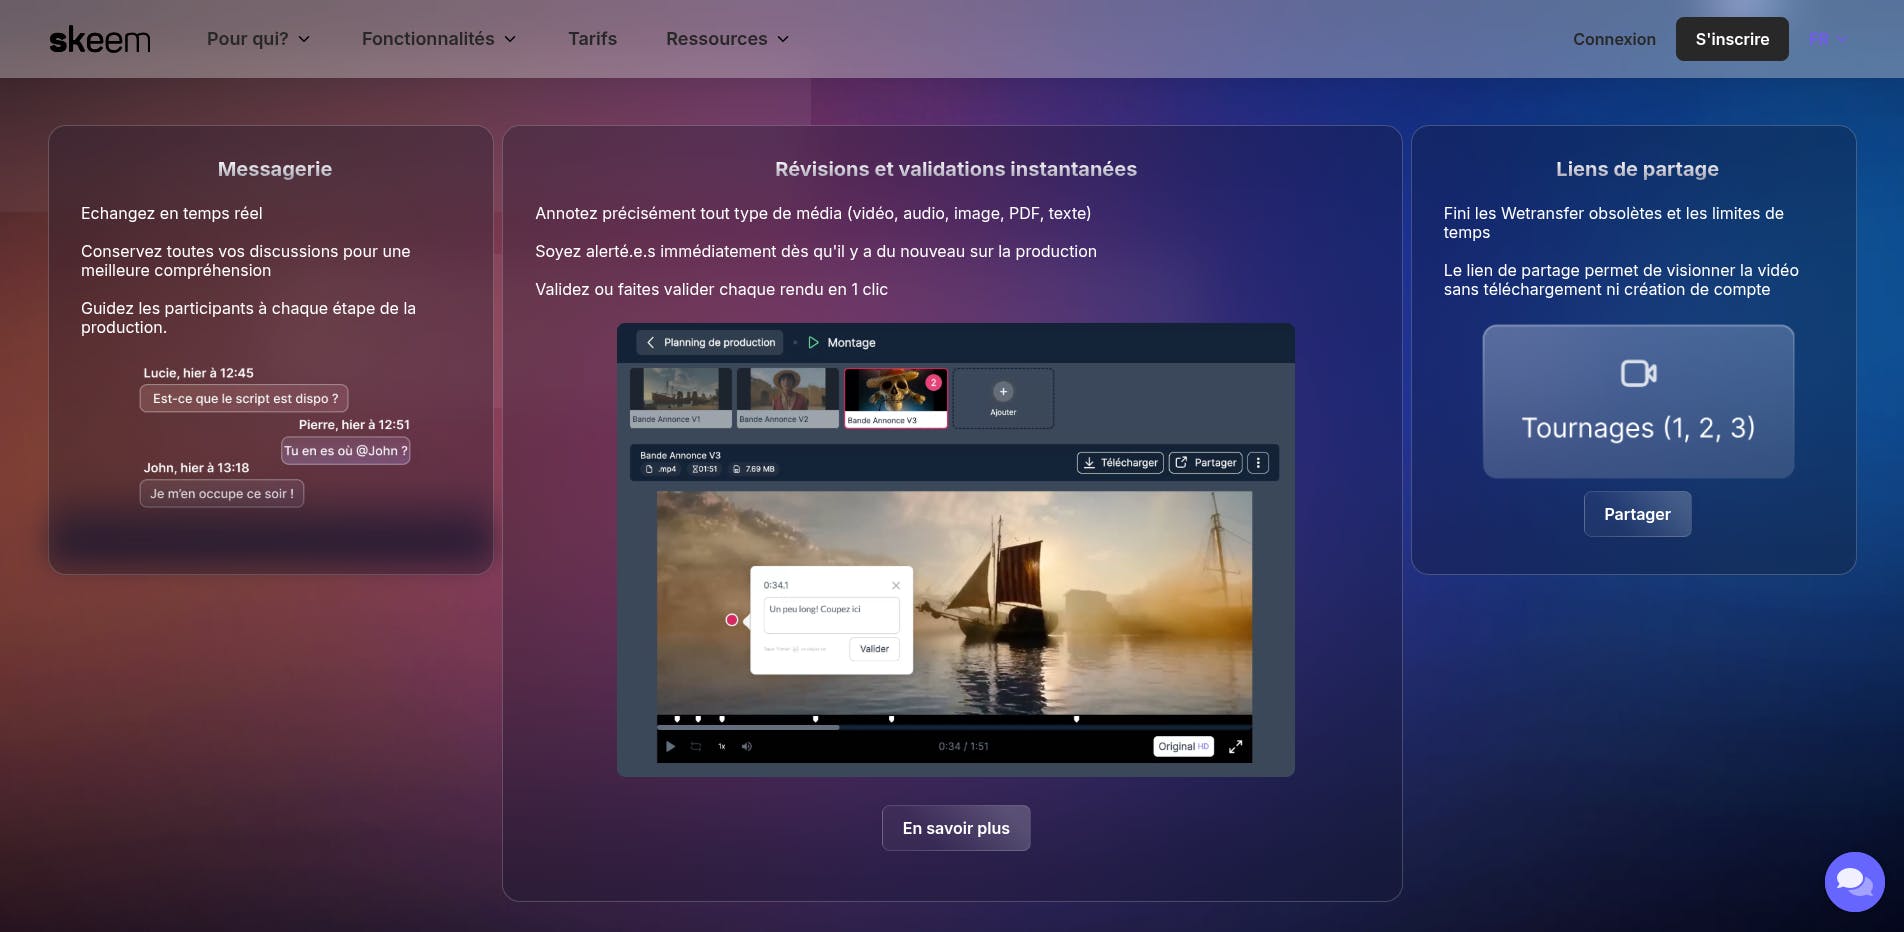The width and height of the screenshot is (1904, 932).
Task: Click Partager in the video toolbar
Action: (1206, 462)
